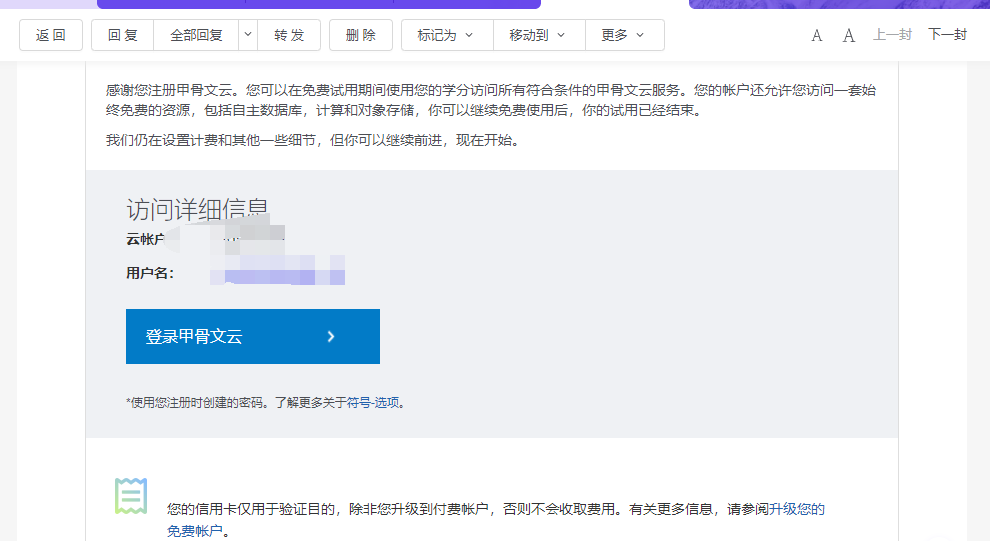Click the 访问详细信息 heading
Image resolution: width=990 pixels, height=541 pixels.
point(197,209)
